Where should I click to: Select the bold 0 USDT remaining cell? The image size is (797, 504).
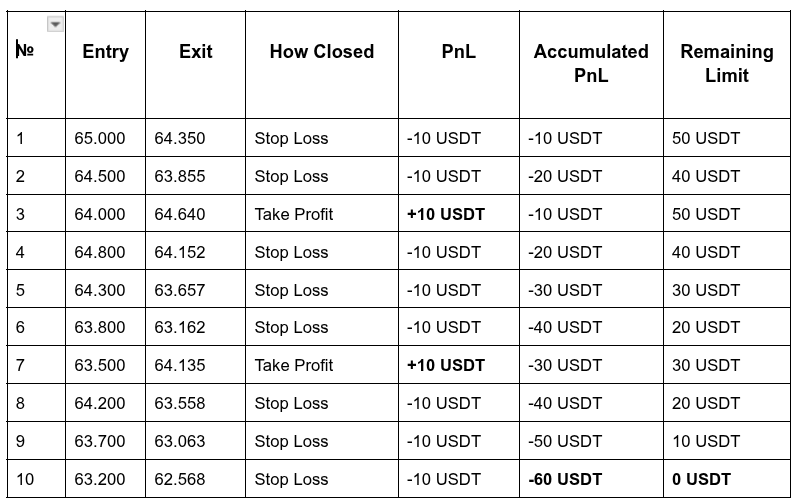[701, 479]
